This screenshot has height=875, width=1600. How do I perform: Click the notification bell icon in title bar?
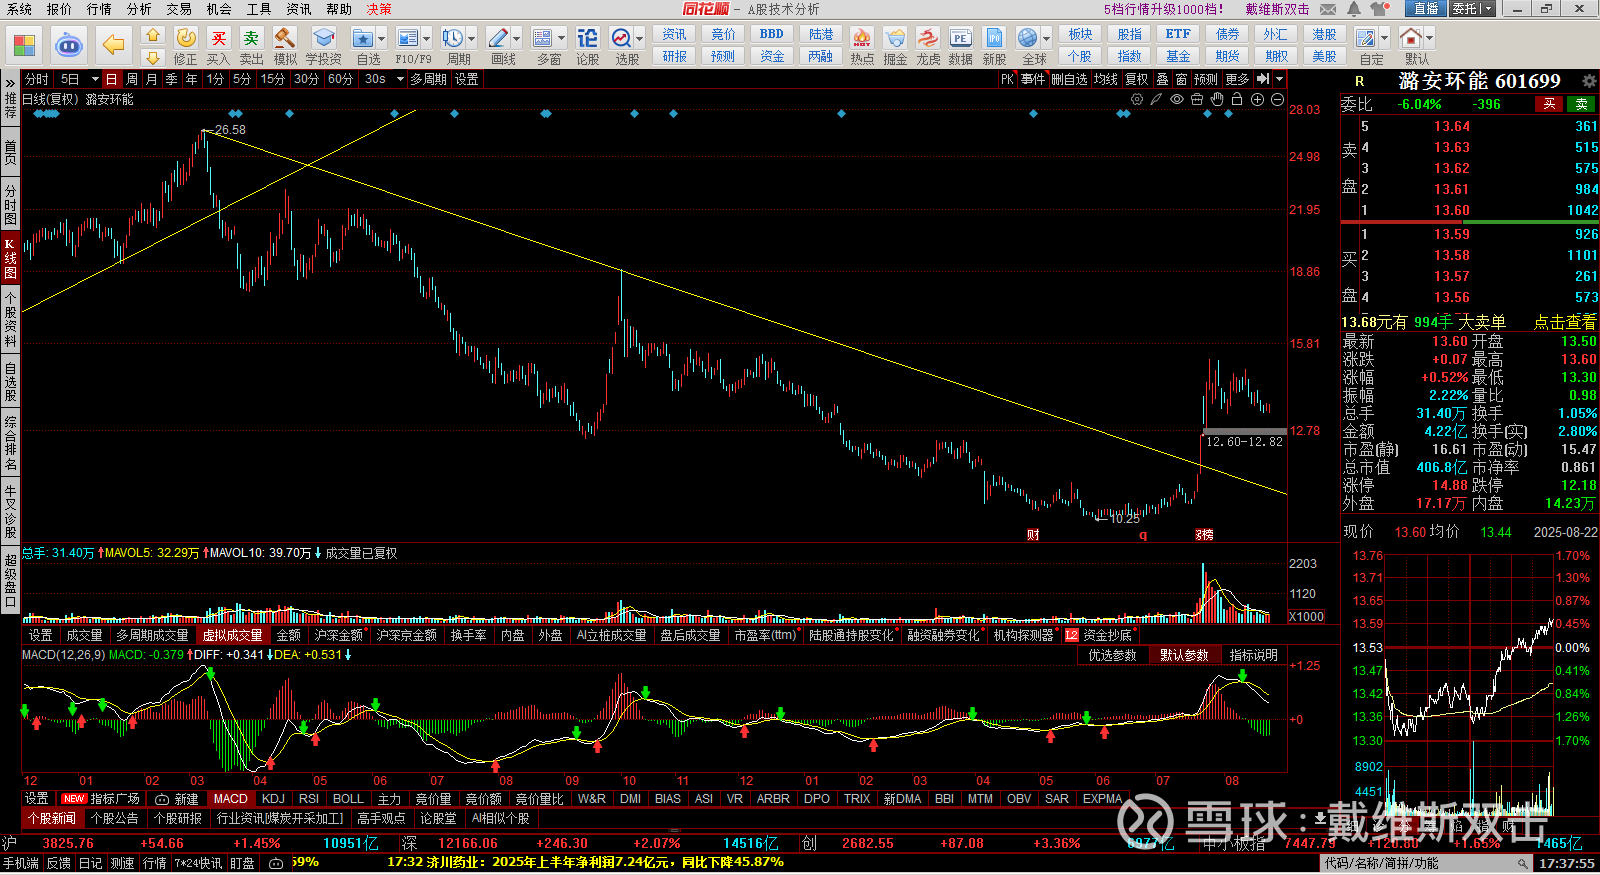1354,9
